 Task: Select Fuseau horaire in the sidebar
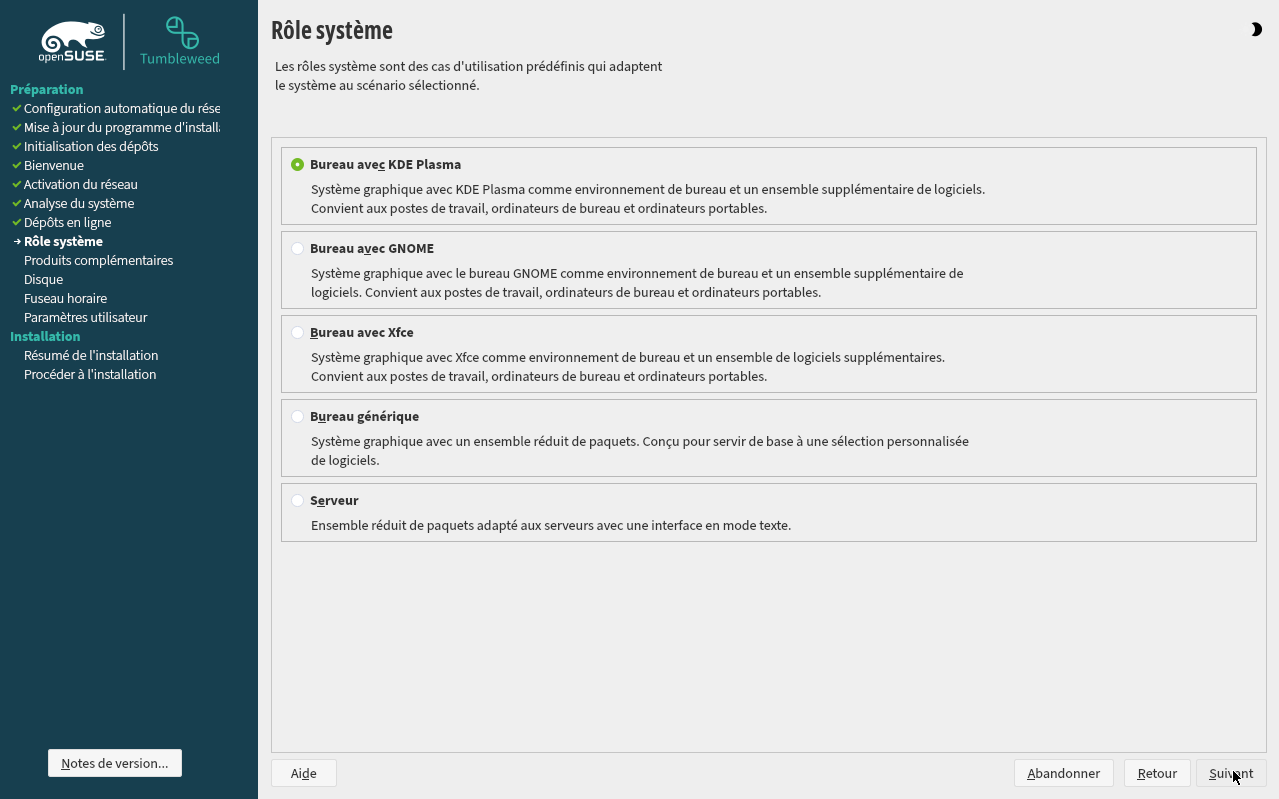coord(65,298)
